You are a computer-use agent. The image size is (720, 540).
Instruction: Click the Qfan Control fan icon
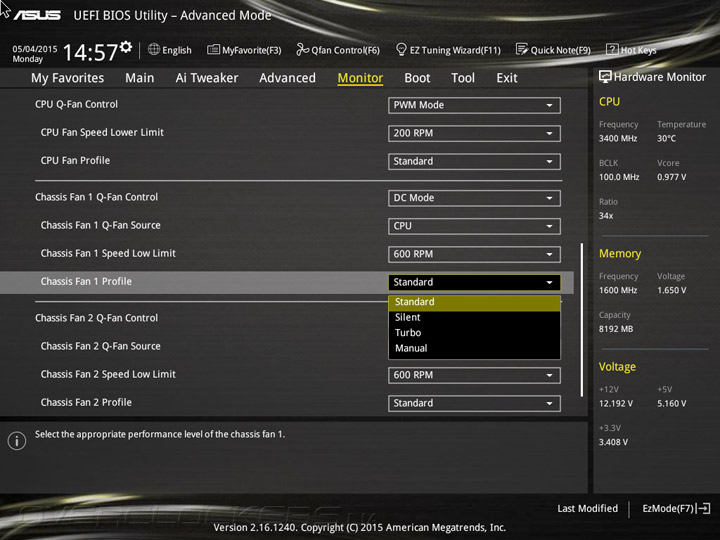(x=302, y=49)
